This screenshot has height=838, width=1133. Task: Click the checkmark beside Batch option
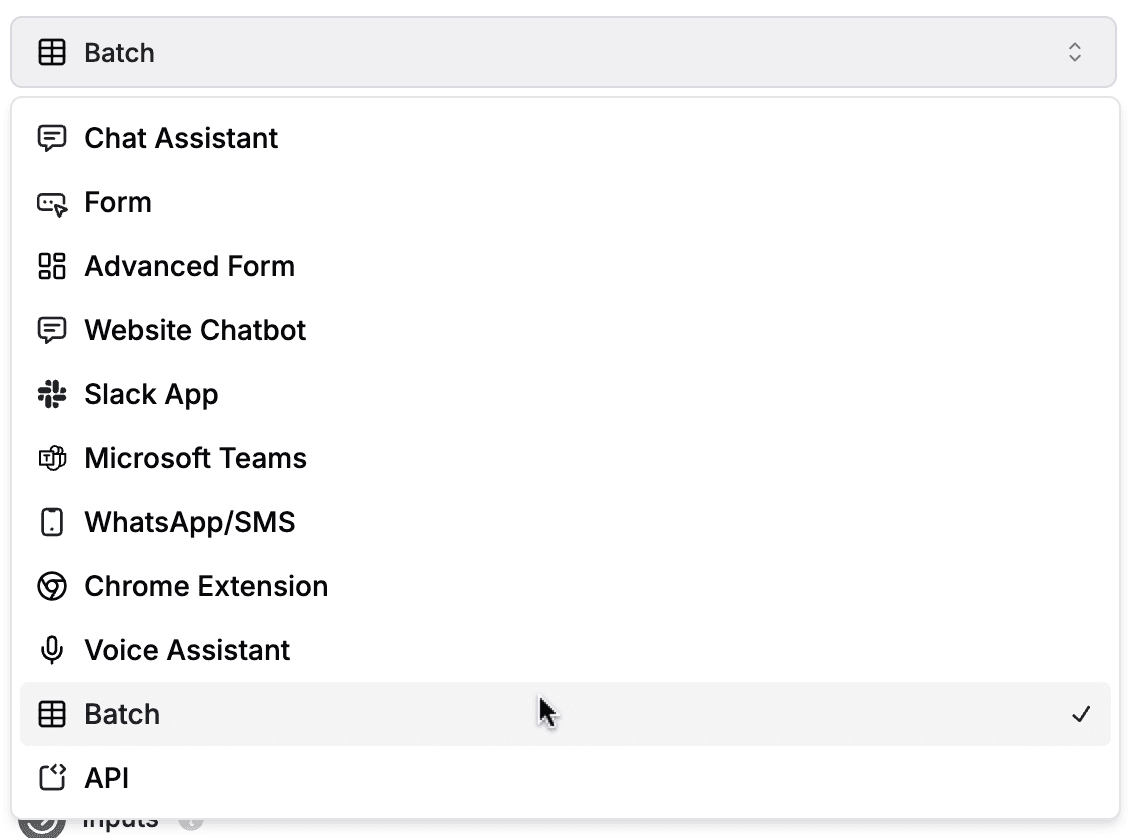(1081, 714)
